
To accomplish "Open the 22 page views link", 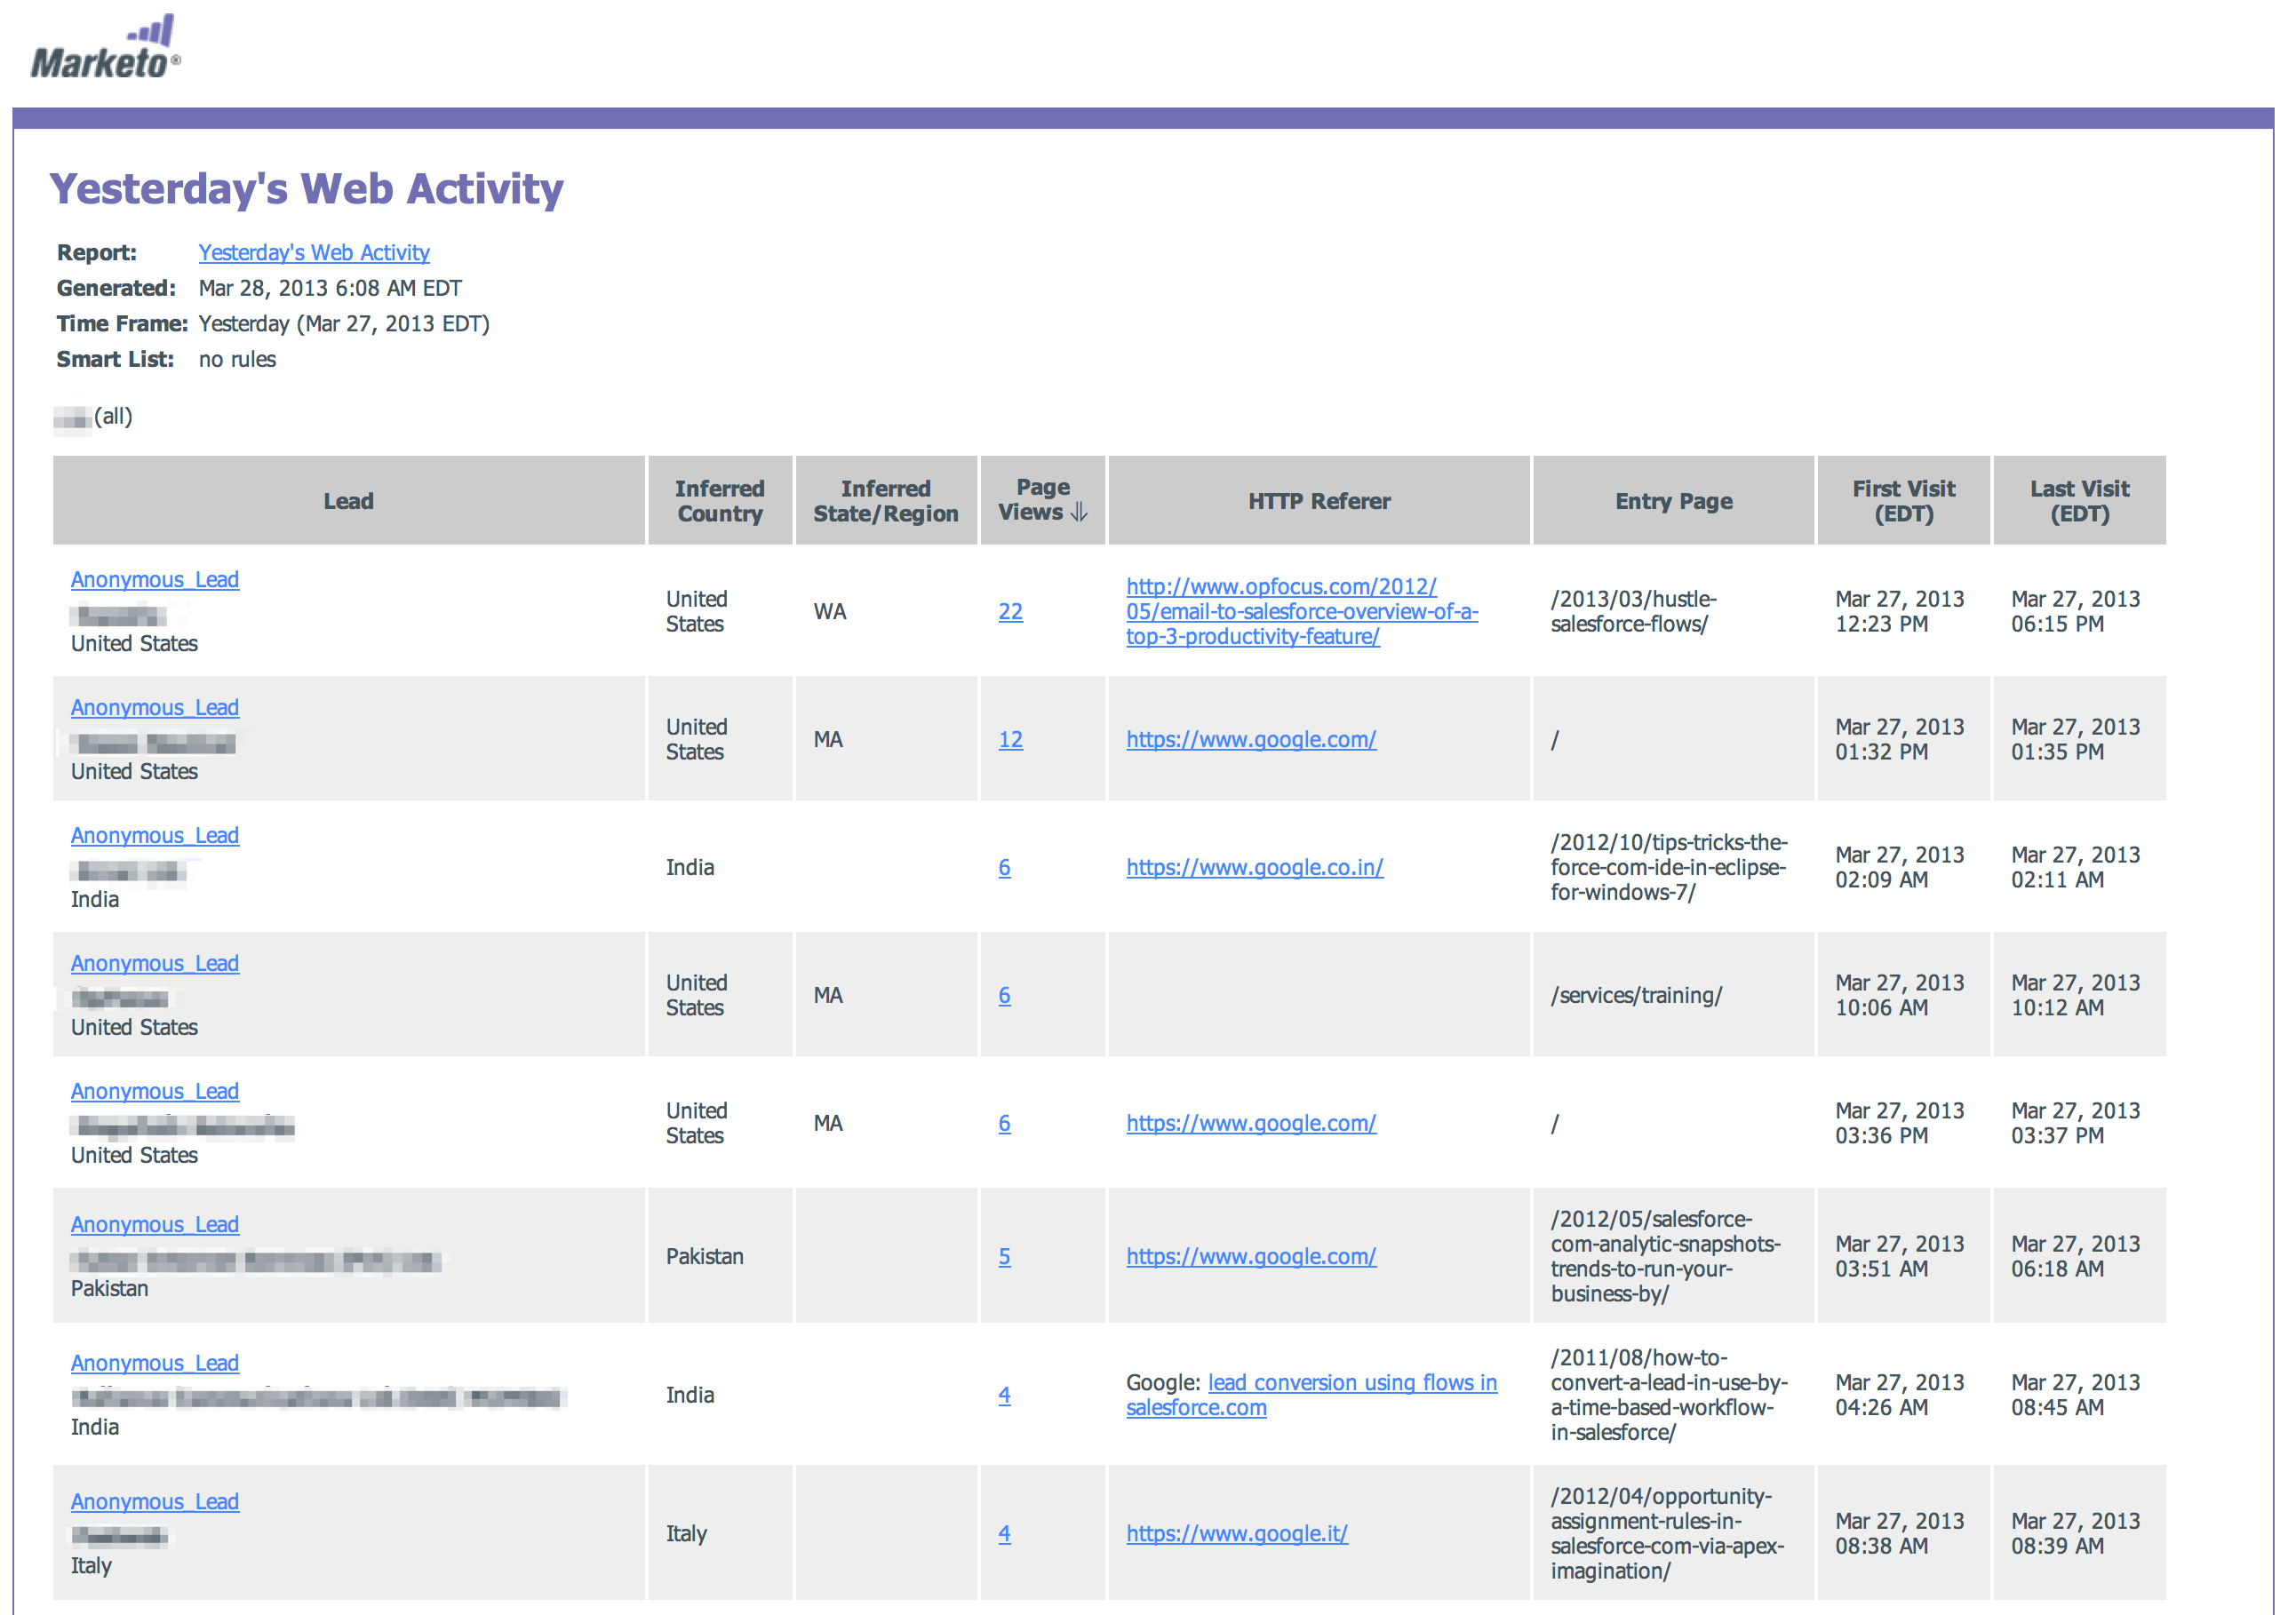I will click(x=1010, y=612).
